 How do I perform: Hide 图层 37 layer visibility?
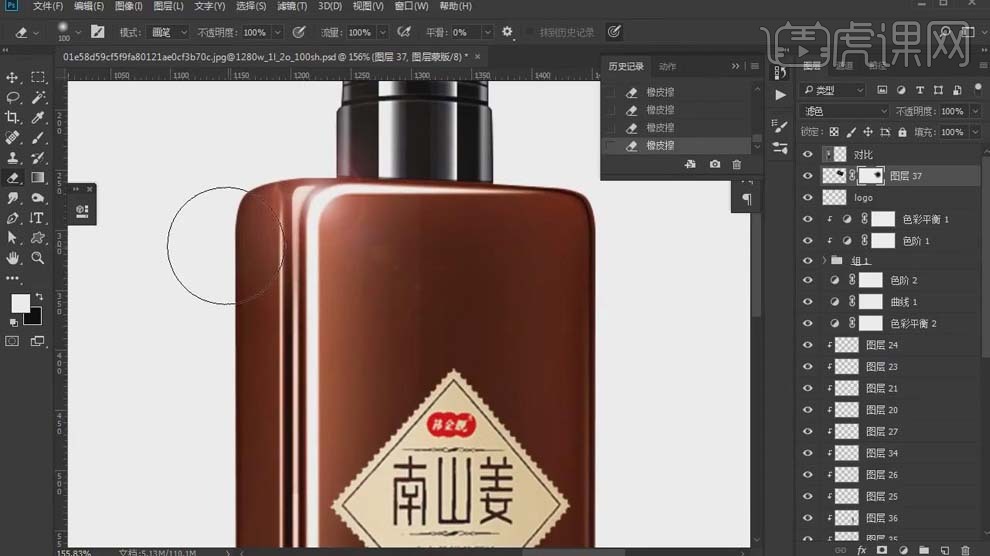click(808, 176)
